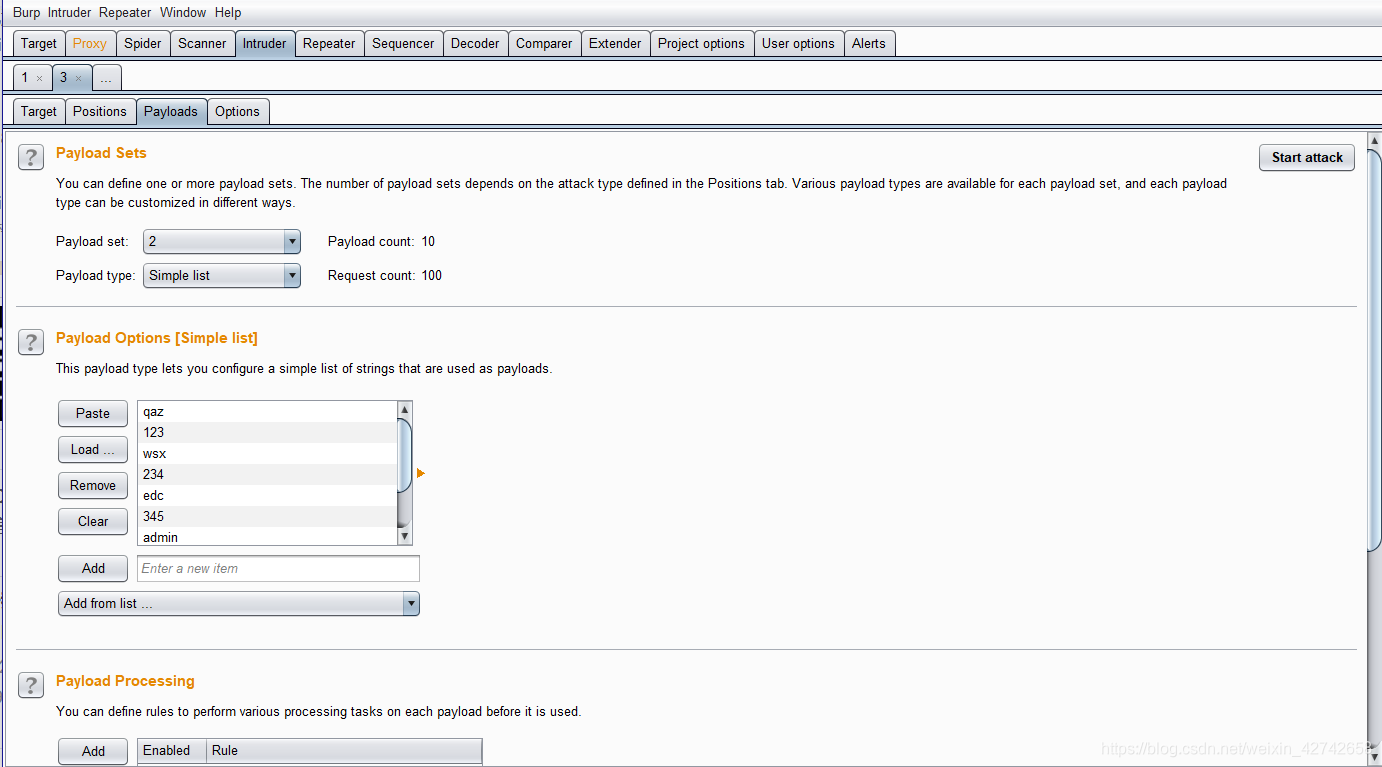Image resolution: width=1382 pixels, height=767 pixels.
Task: Open the Project options tab
Action: point(701,43)
